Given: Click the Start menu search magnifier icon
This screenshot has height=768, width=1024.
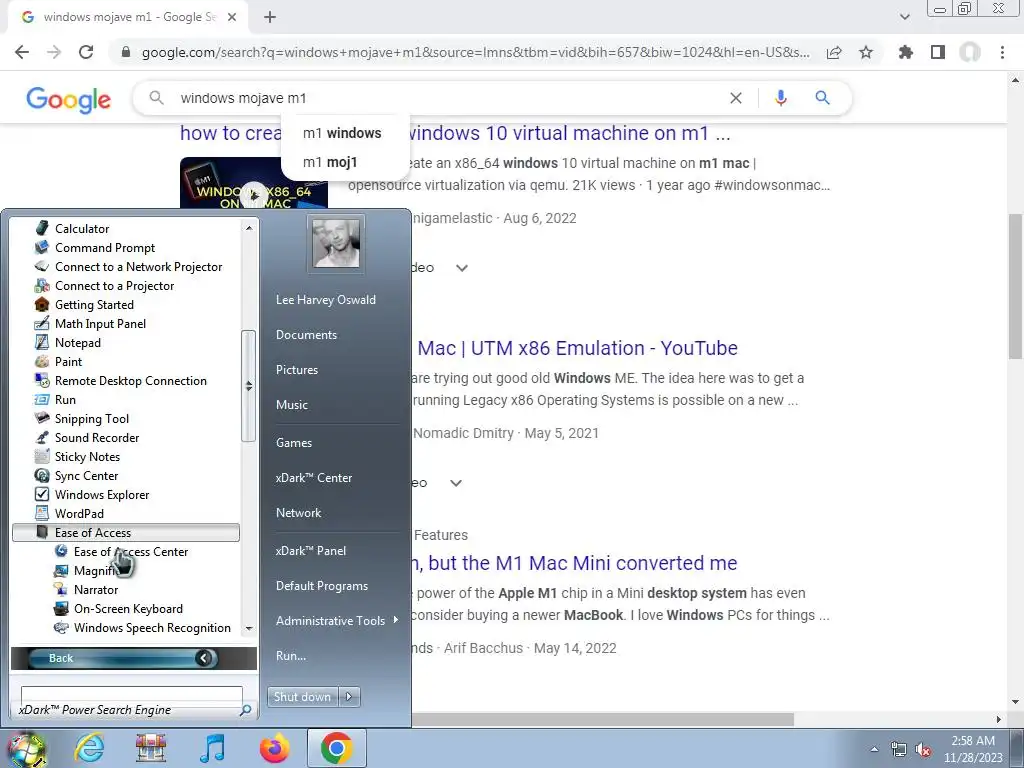Looking at the screenshot, I should pyautogui.click(x=246, y=709).
